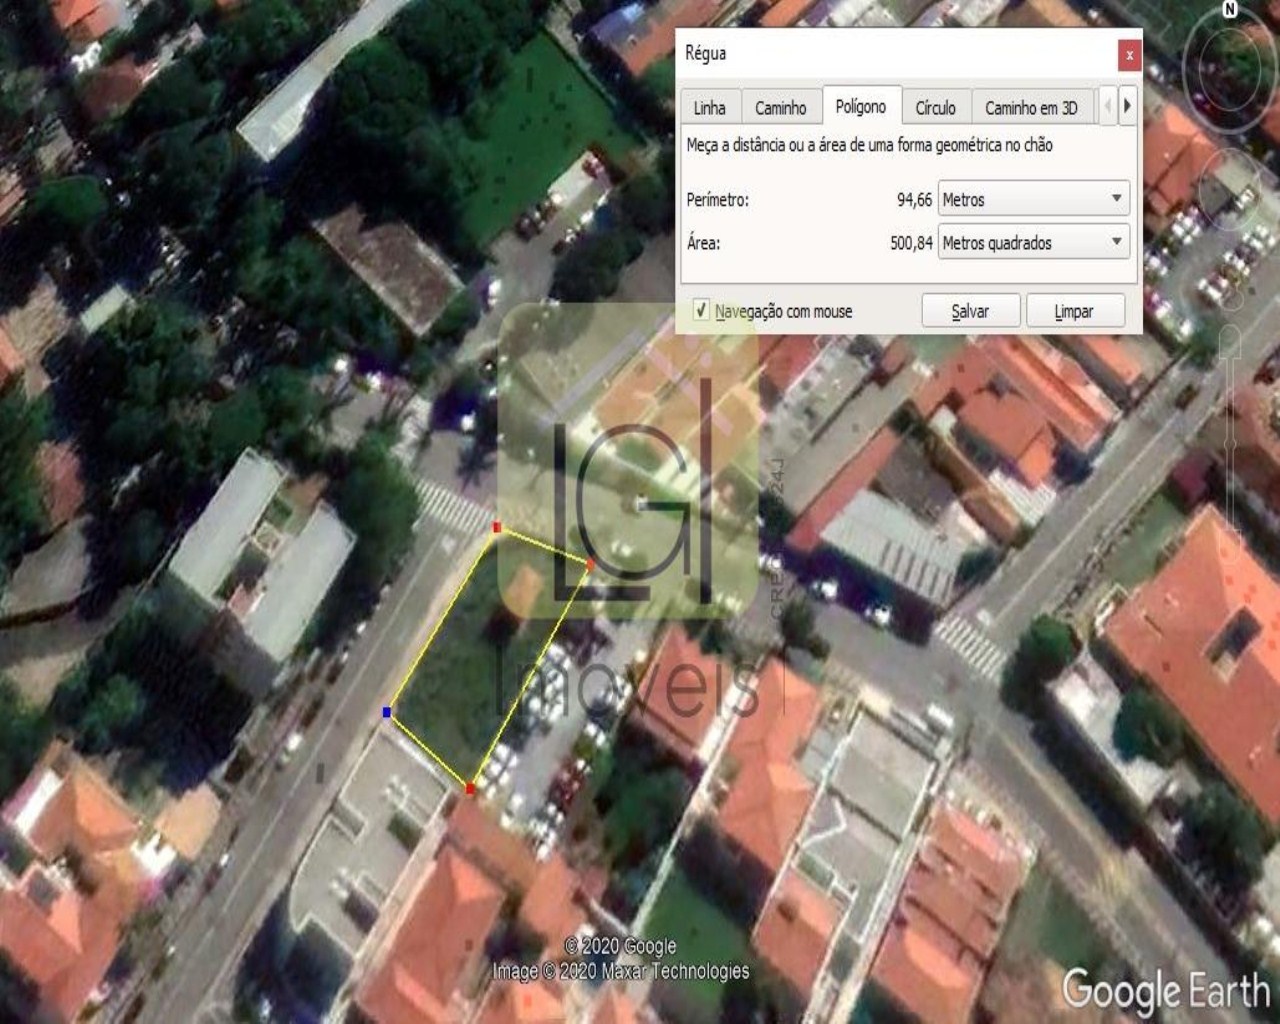Screen dimensions: 1280x1024
Task: Click the North indicator on compass
Action: coord(1230,9)
